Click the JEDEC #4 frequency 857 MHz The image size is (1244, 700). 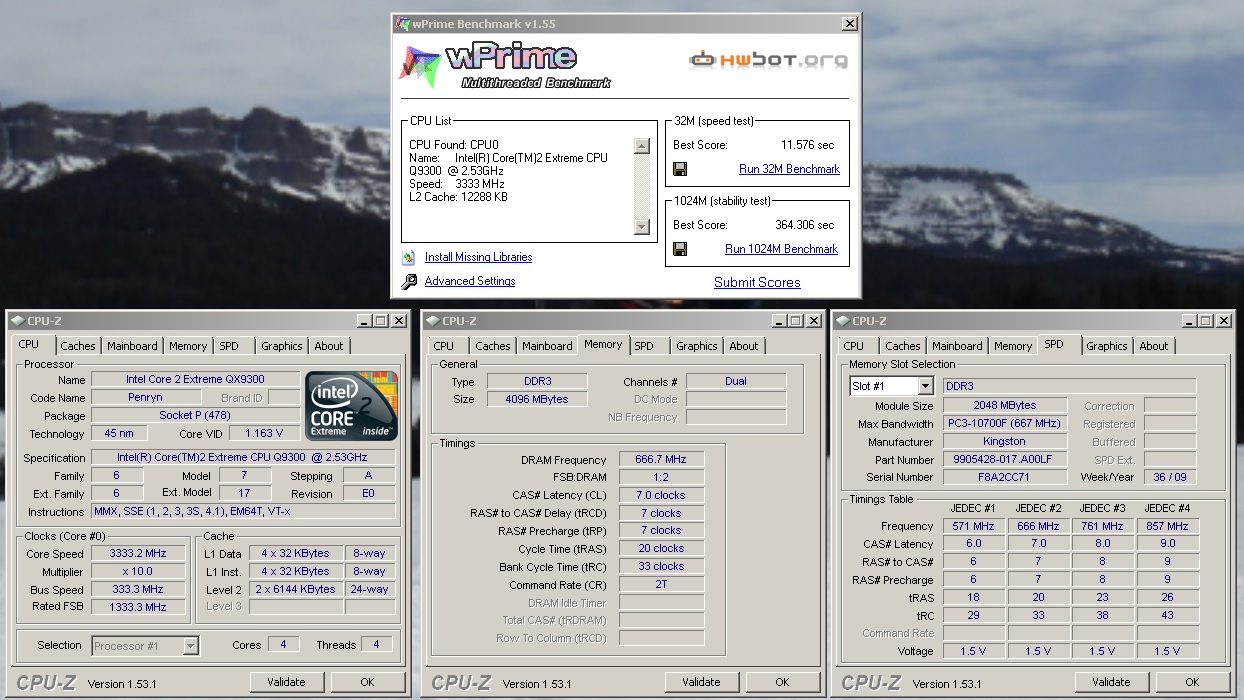coord(1167,526)
